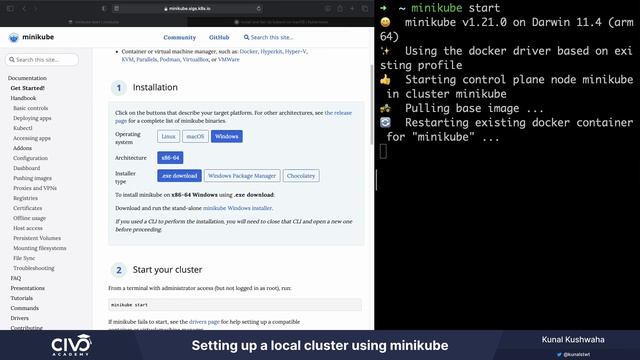This screenshot has height=360, width=640.
Task: Open 'Pushing images' sidebar entry
Action: coord(32,178)
